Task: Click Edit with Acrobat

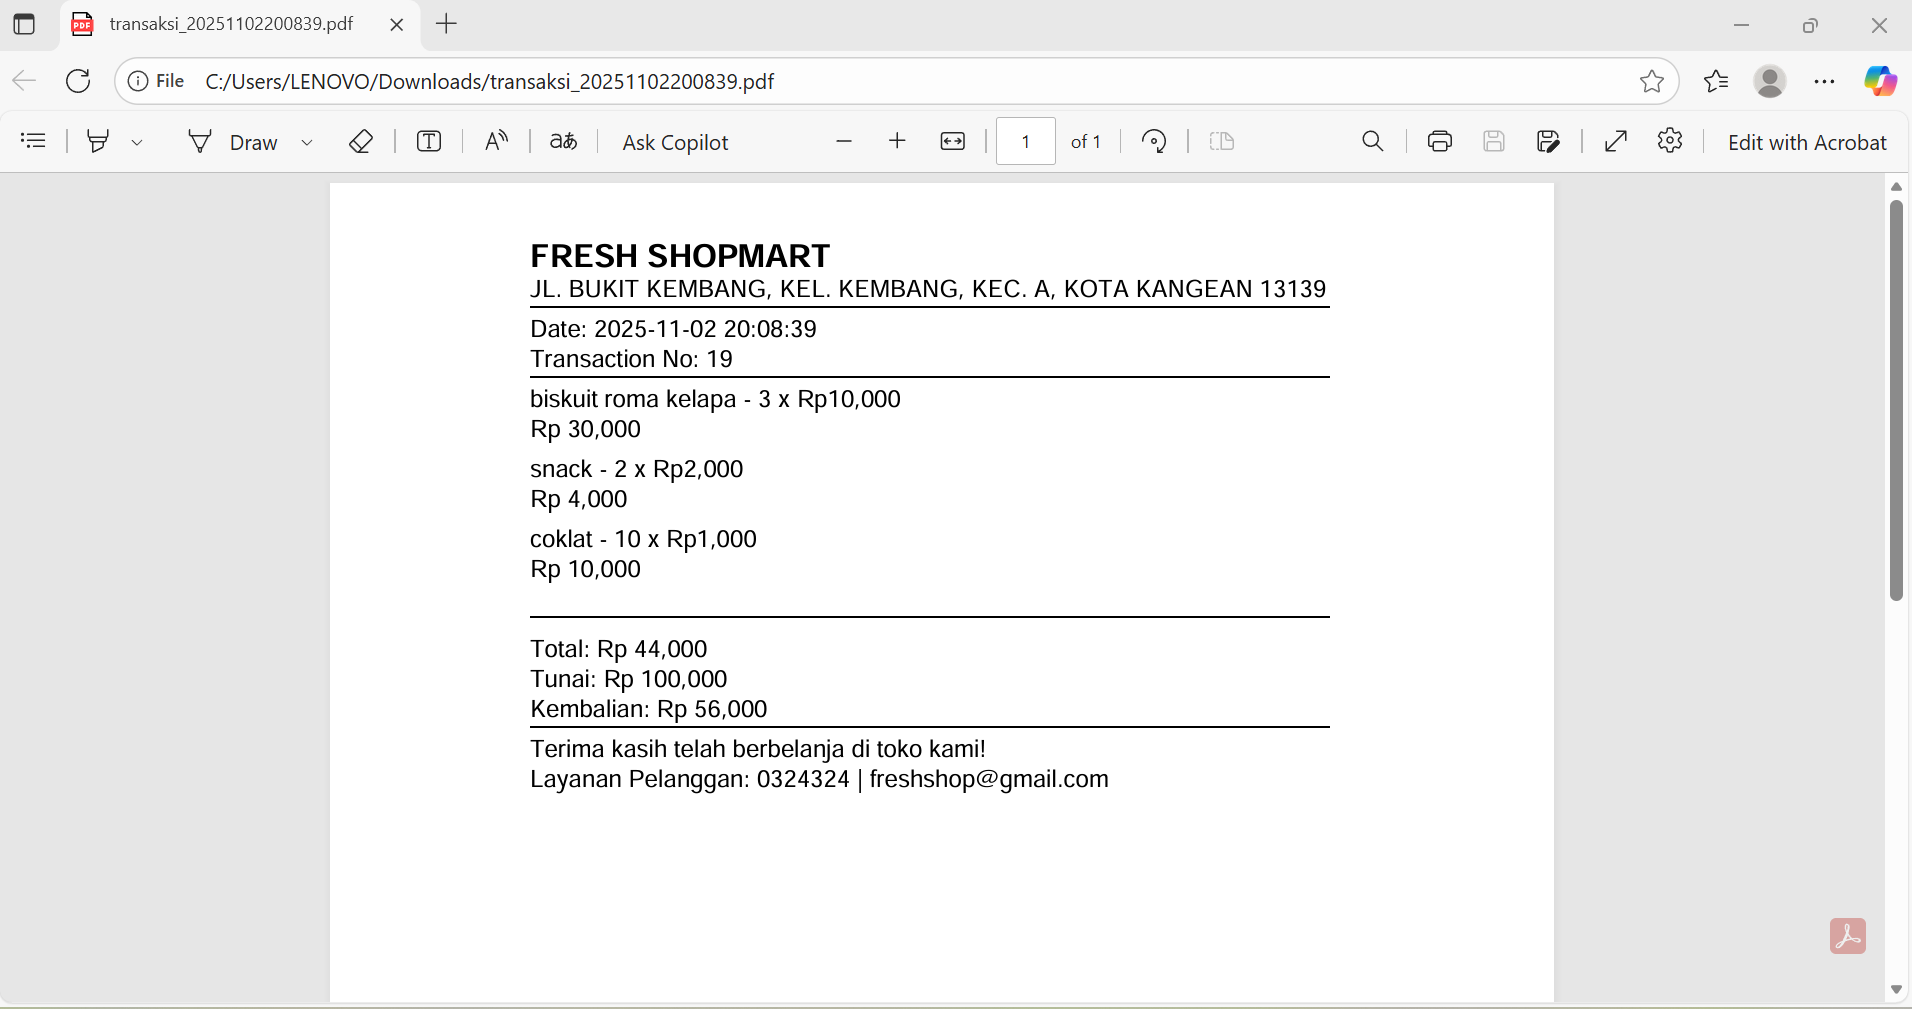Action: (1806, 142)
